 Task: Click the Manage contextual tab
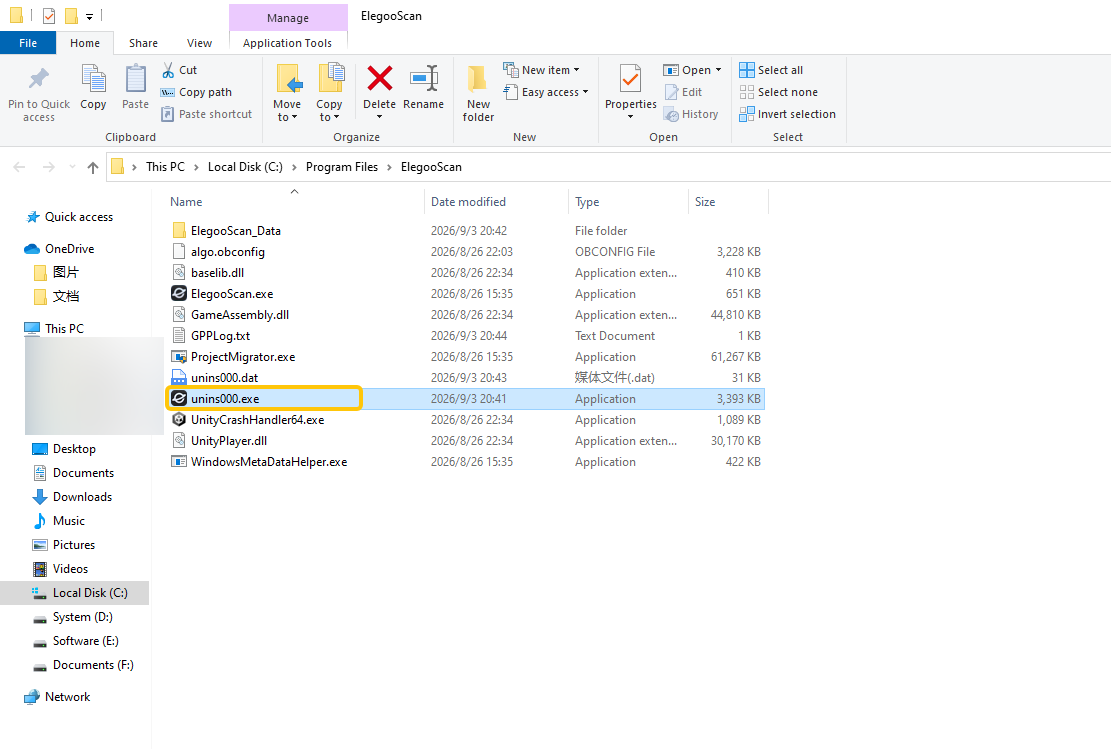pyautogui.click(x=288, y=18)
